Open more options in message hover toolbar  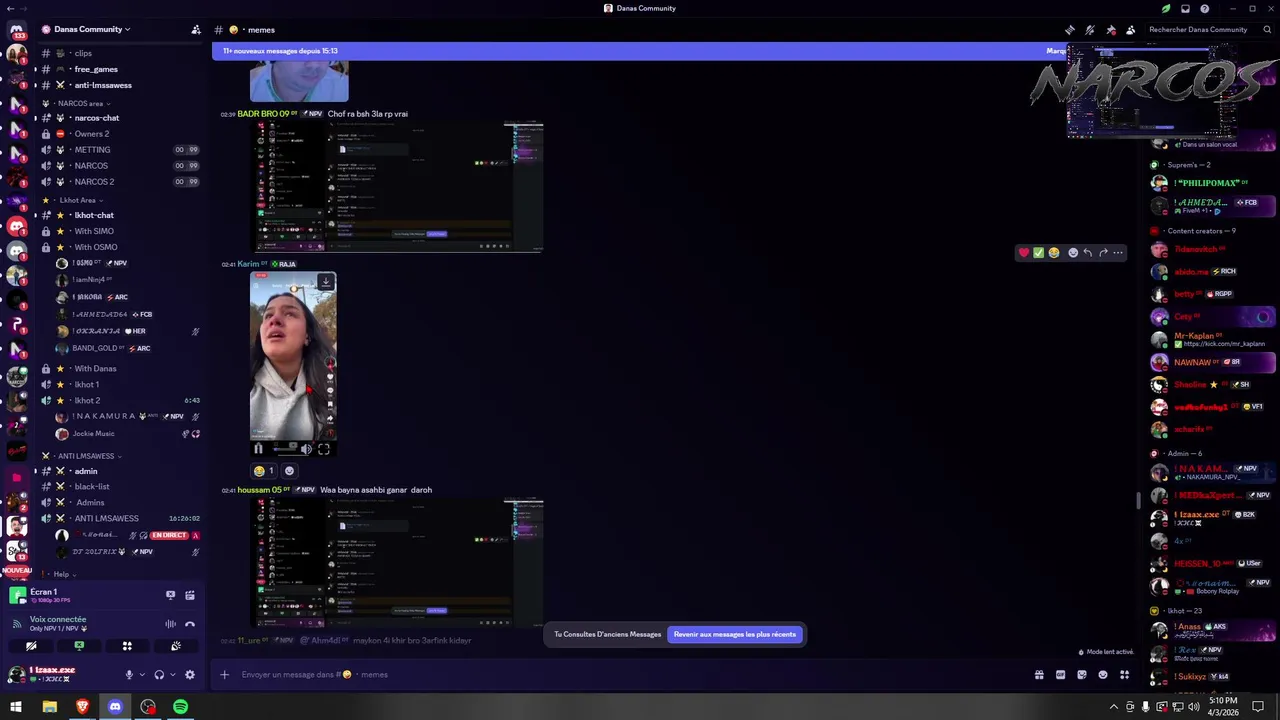(x=1118, y=253)
